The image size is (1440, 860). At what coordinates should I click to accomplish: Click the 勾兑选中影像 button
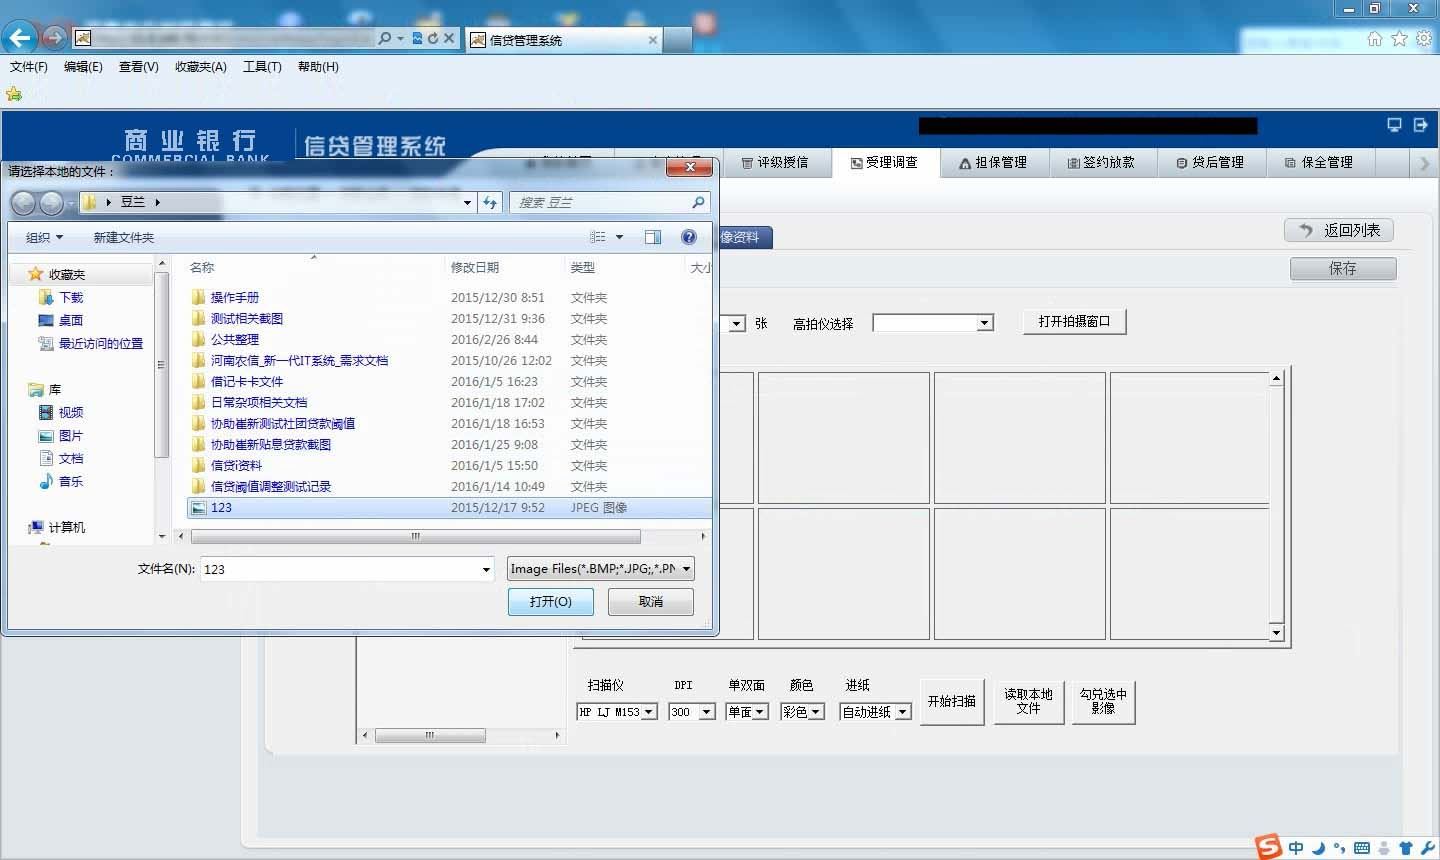tap(1103, 701)
